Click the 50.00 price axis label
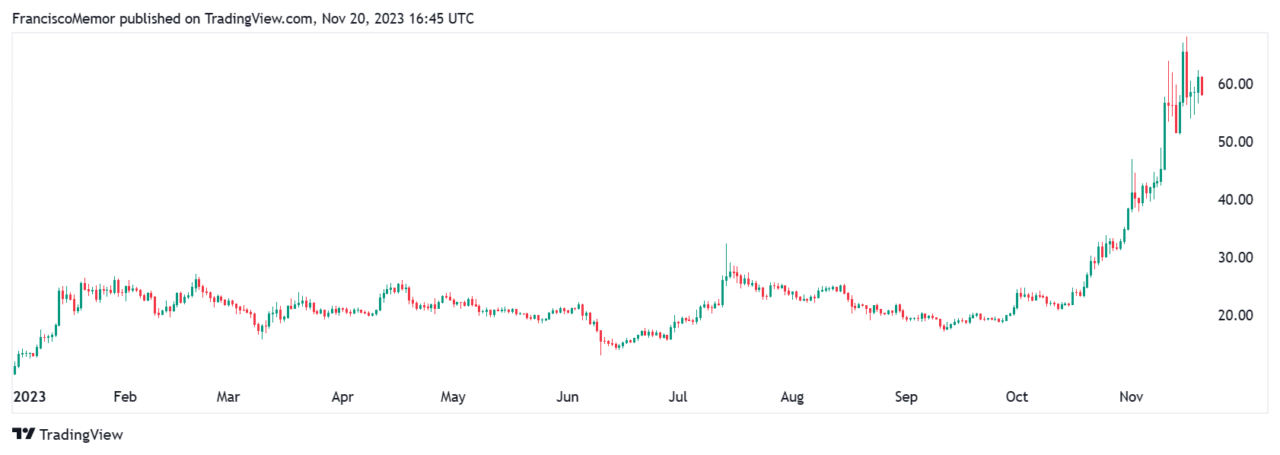Image resolution: width=1280 pixels, height=455 pixels. (1235, 142)
